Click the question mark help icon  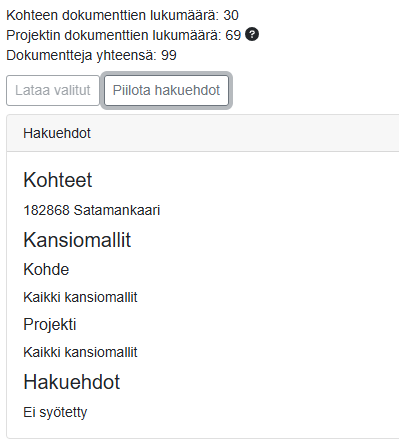coord(252,34)
